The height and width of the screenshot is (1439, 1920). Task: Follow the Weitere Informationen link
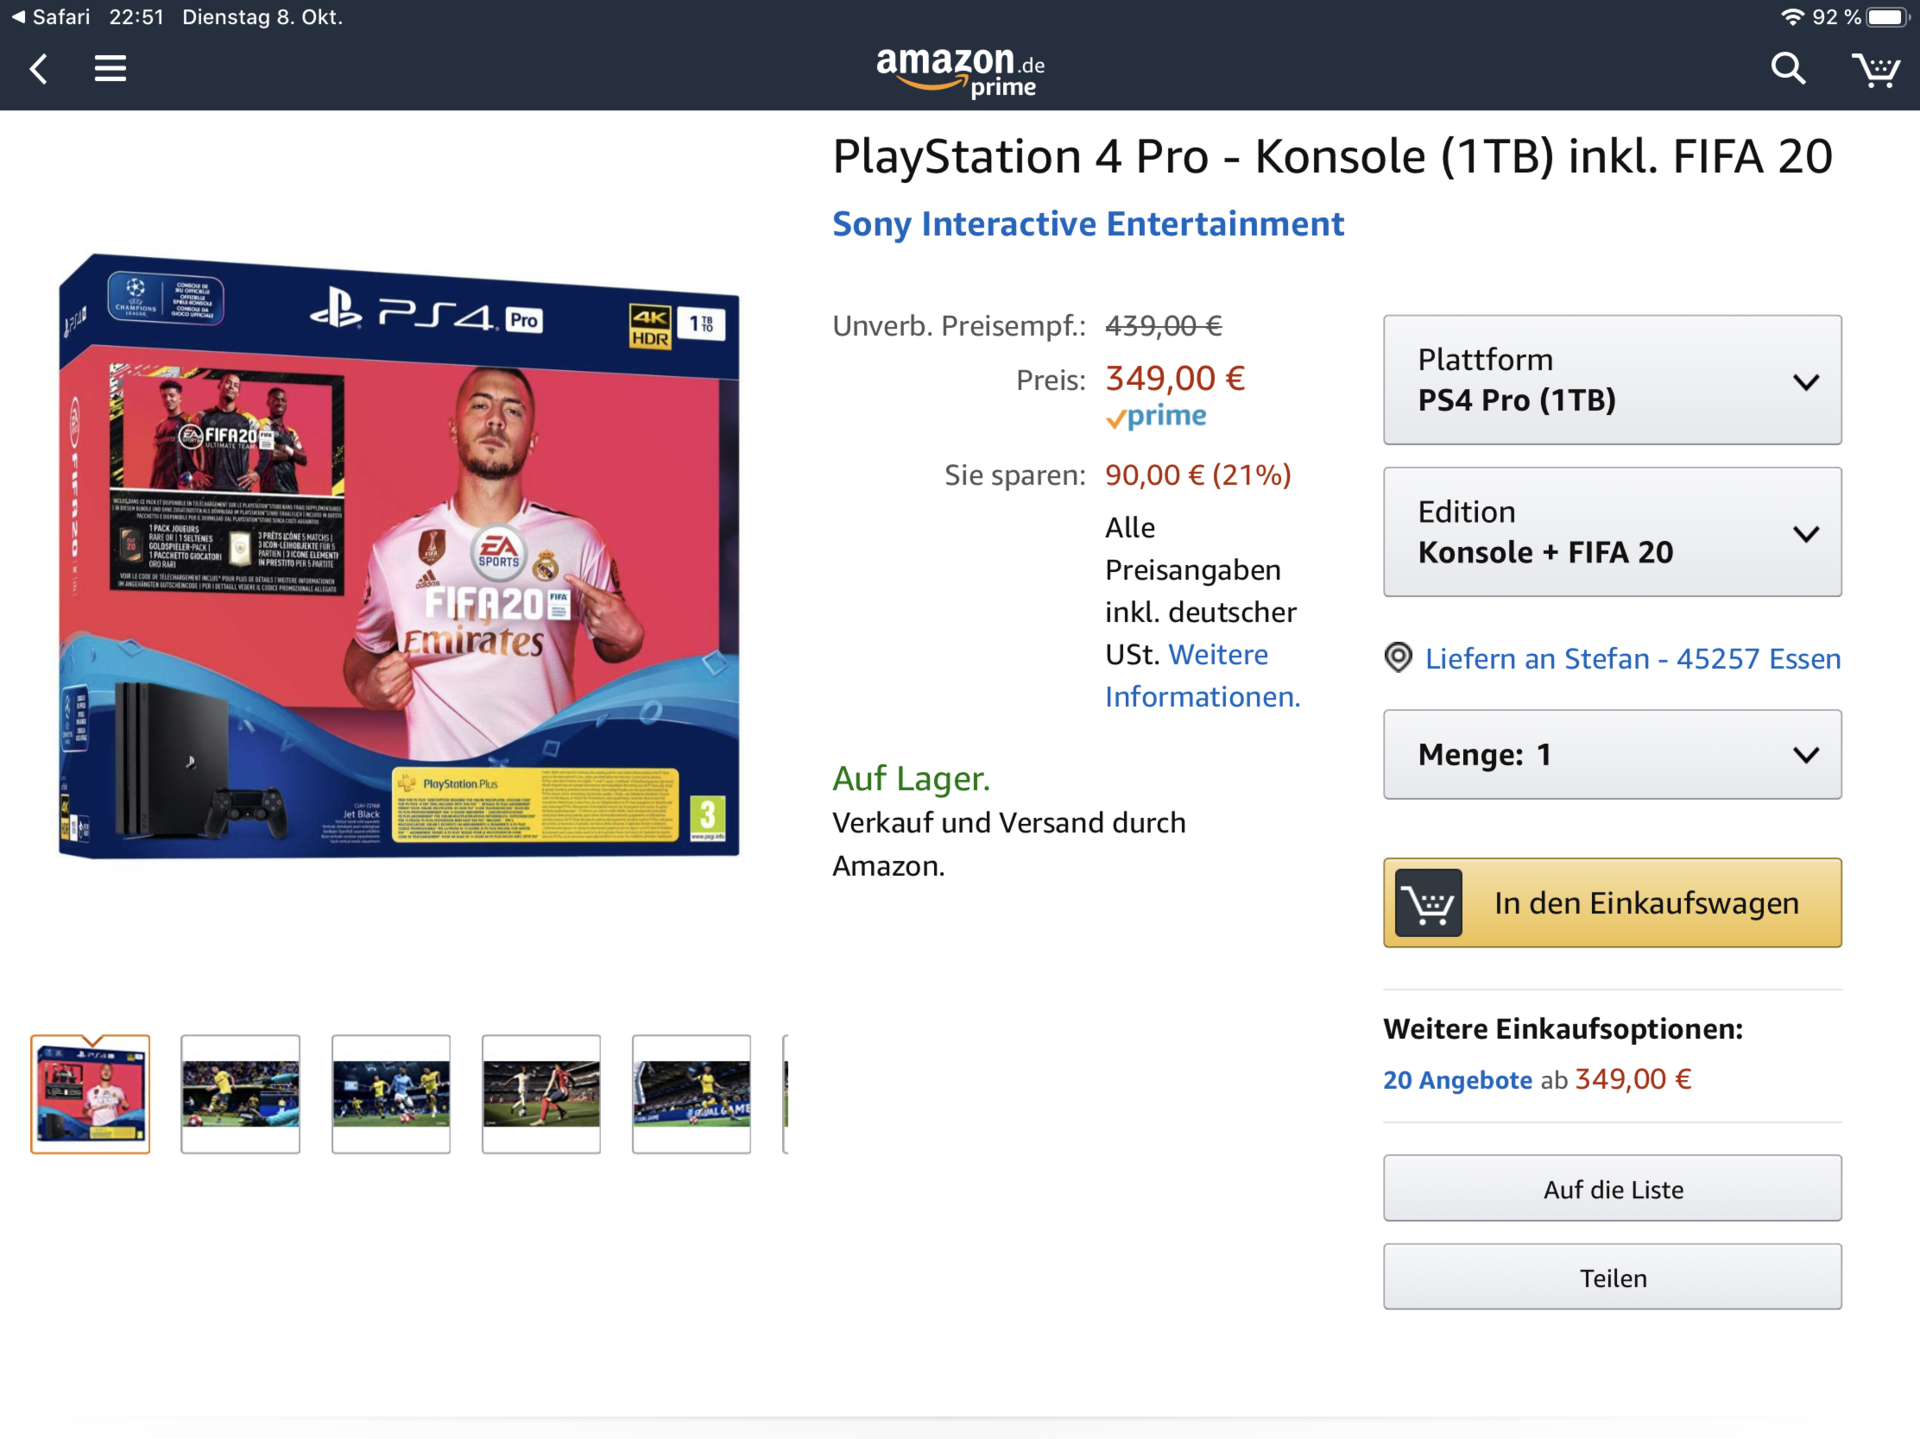(1202, 676)
